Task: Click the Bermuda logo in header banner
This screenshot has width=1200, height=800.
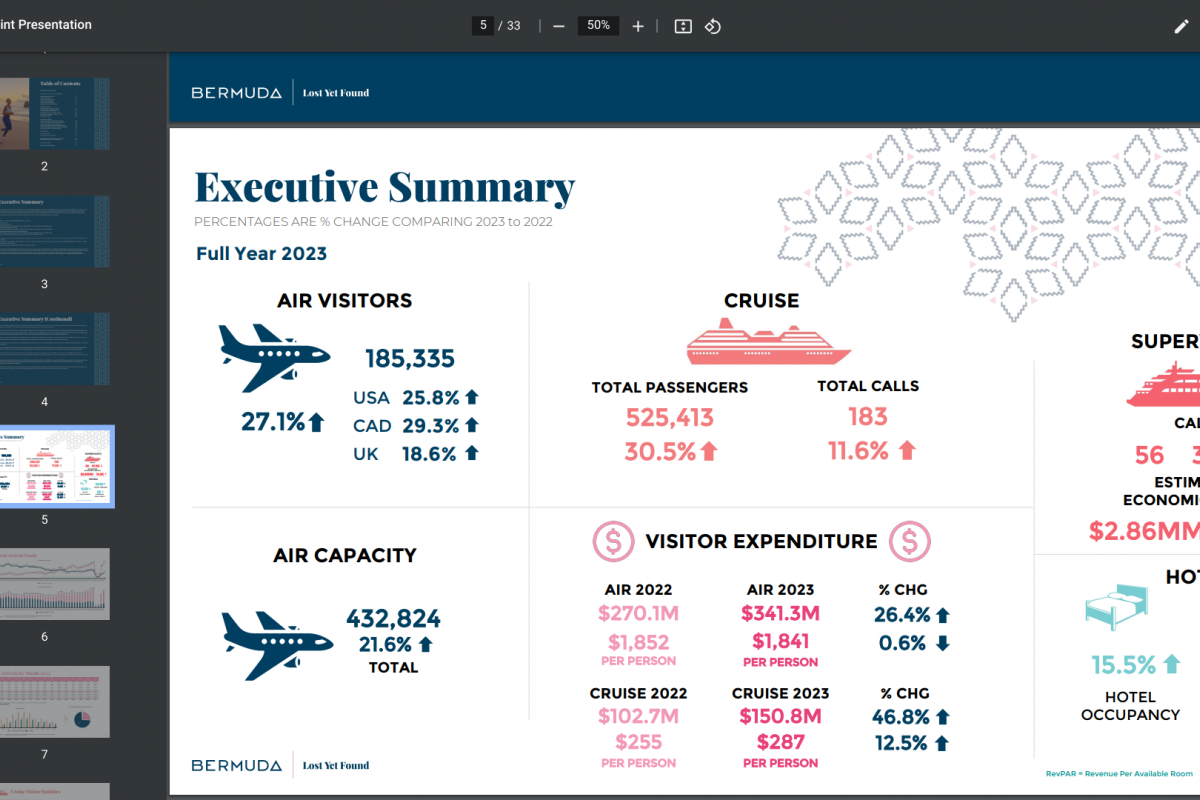Action: pyautogui.click(x=237, y=93)
